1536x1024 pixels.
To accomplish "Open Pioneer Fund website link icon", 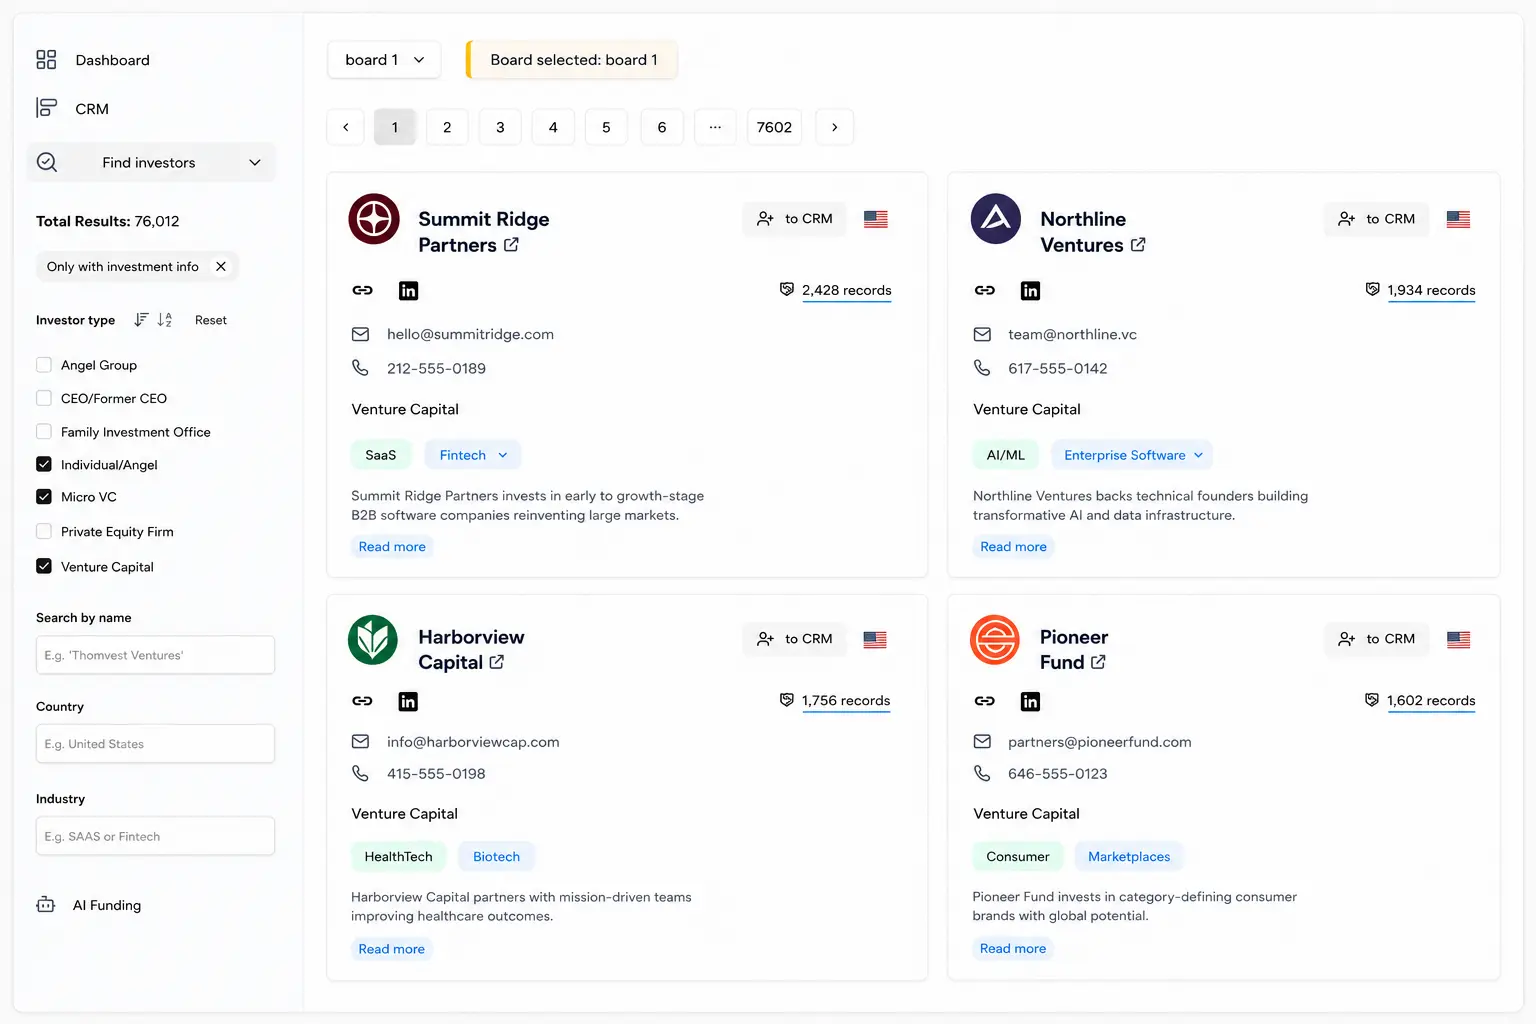I will (x=984, y=701).
